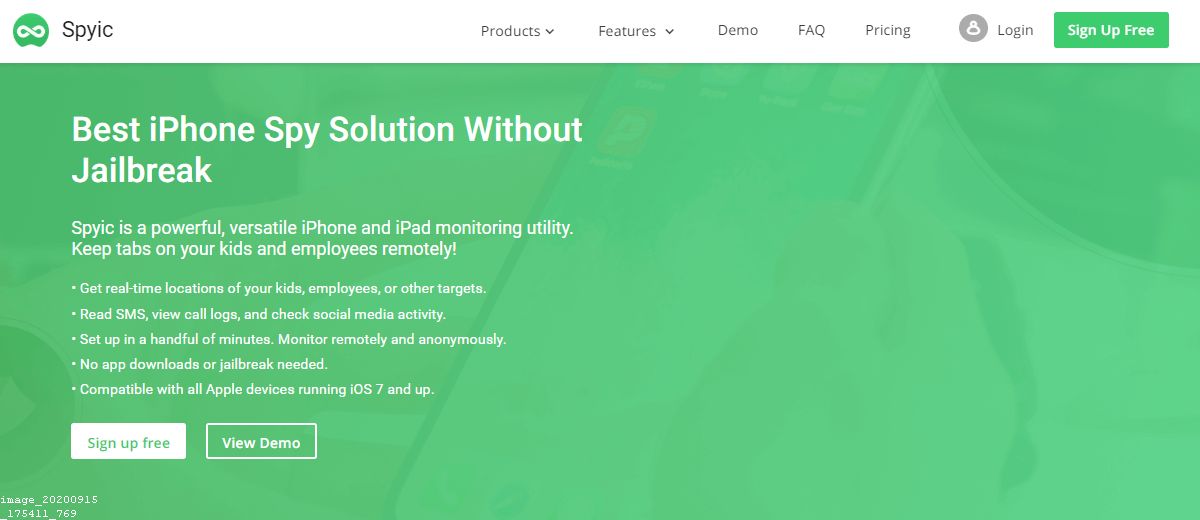1200x520 pixels.
Task: Navigate to the Pricing page
Action: (x=888, y=30)
